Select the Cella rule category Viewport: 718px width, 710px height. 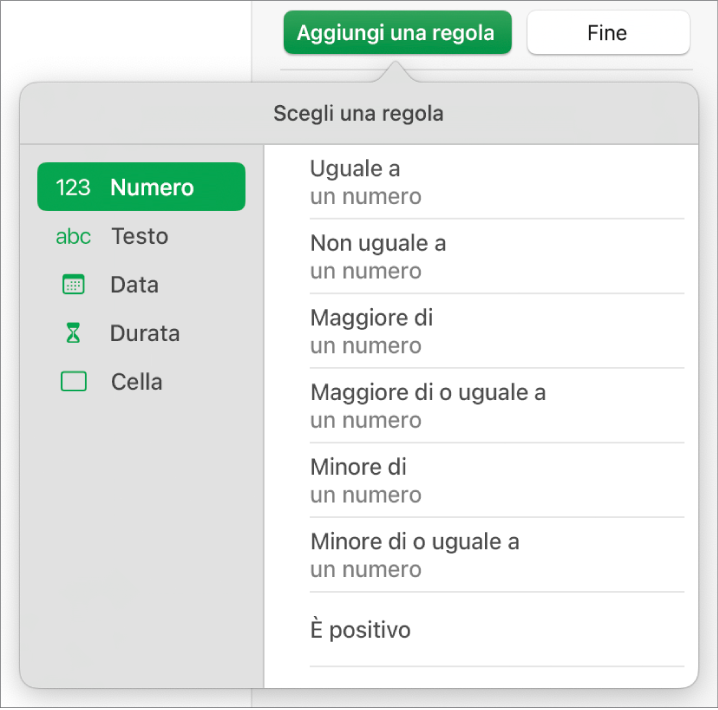pos(136,382)
